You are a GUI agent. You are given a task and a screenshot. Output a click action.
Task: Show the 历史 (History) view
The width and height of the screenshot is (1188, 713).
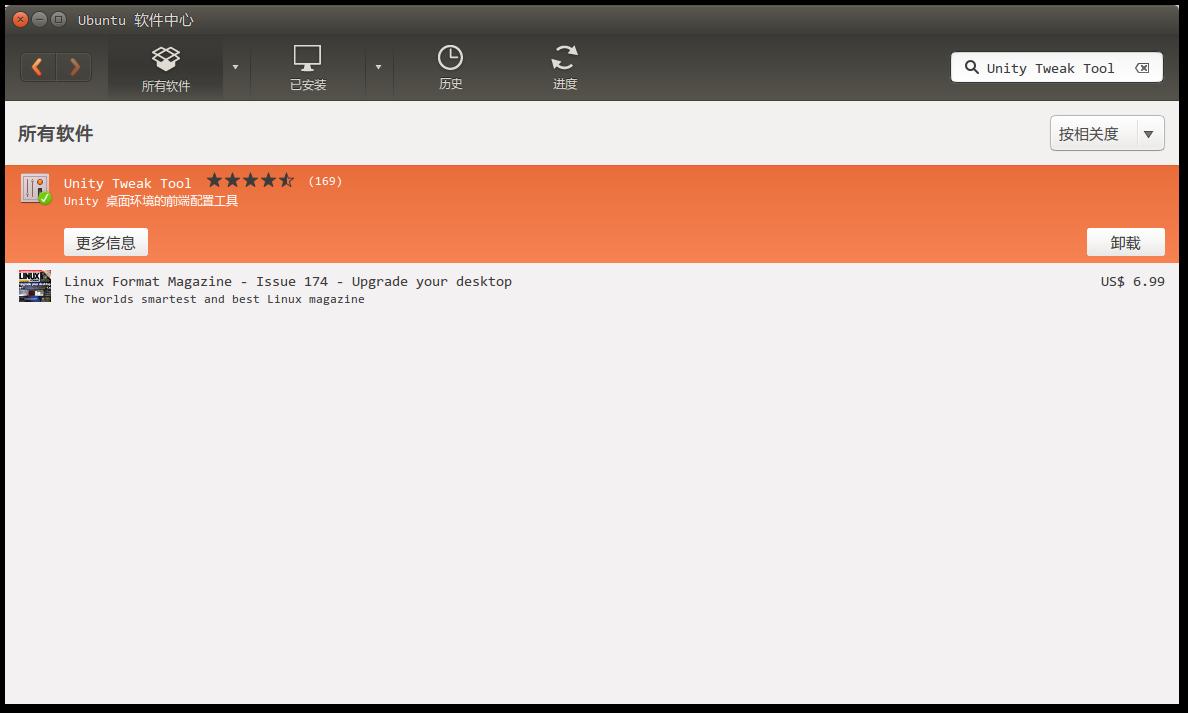coord(450,68)
